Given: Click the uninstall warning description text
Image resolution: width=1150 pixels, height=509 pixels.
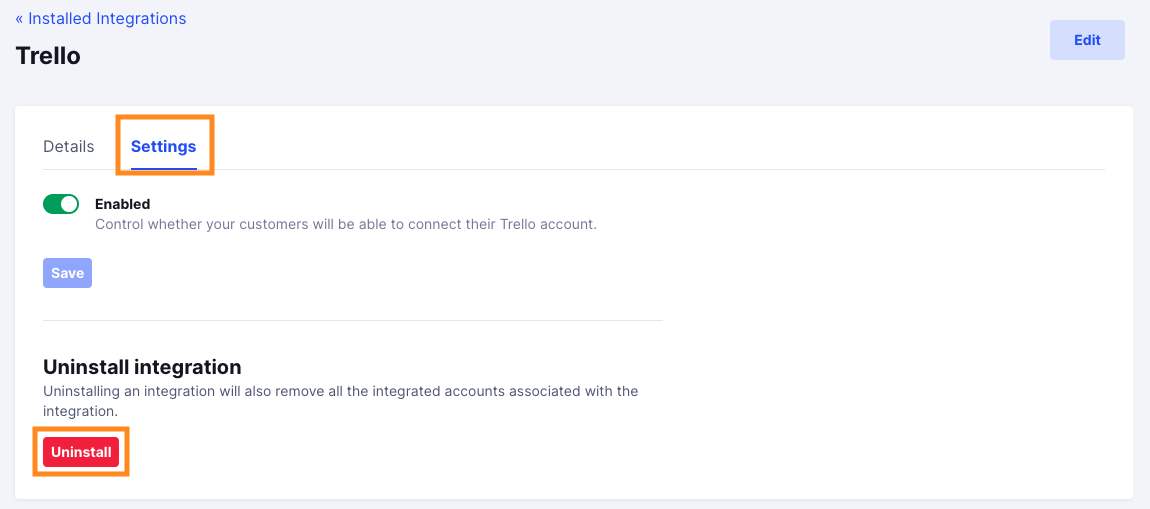Looking at the screenshot, I should pyautogui.click(x=341, y=401).
